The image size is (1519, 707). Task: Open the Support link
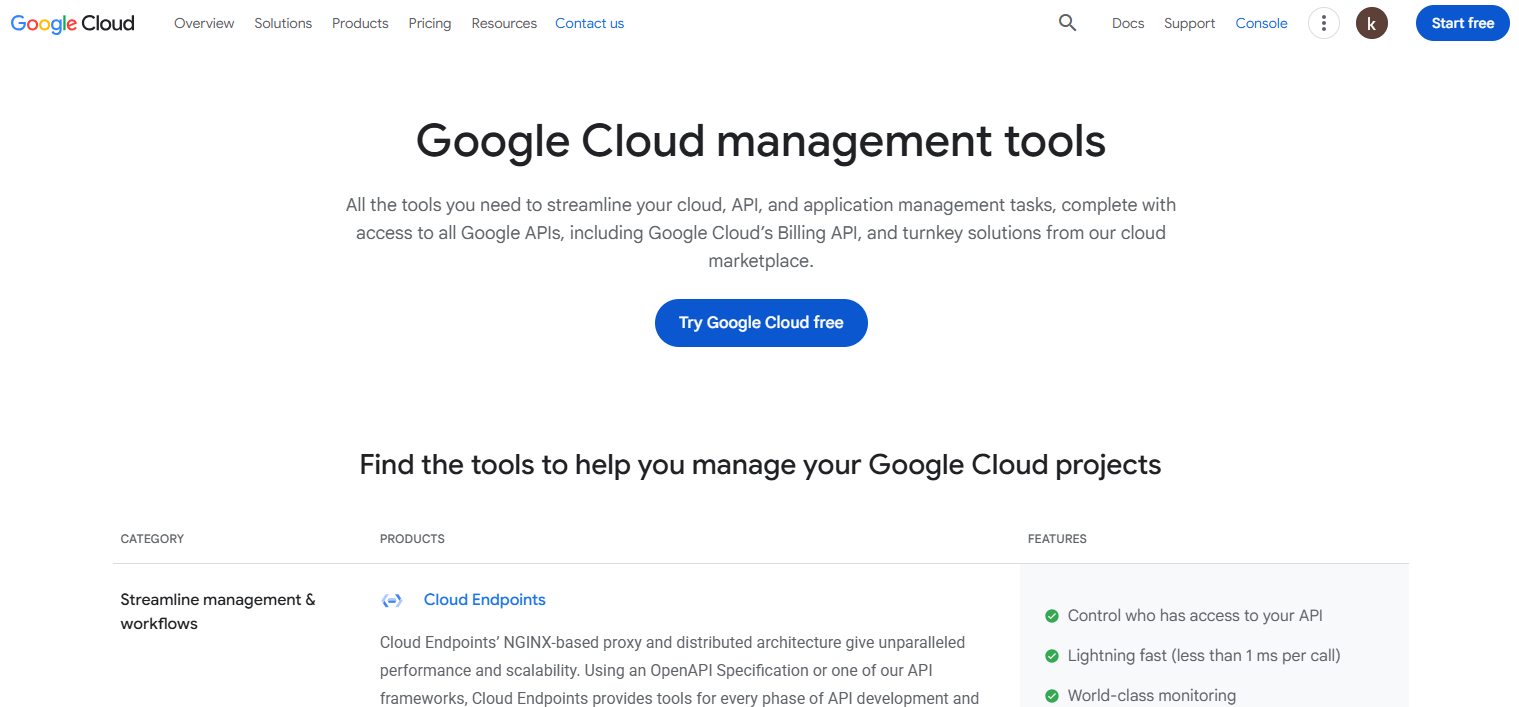(x=1189, y=23)
